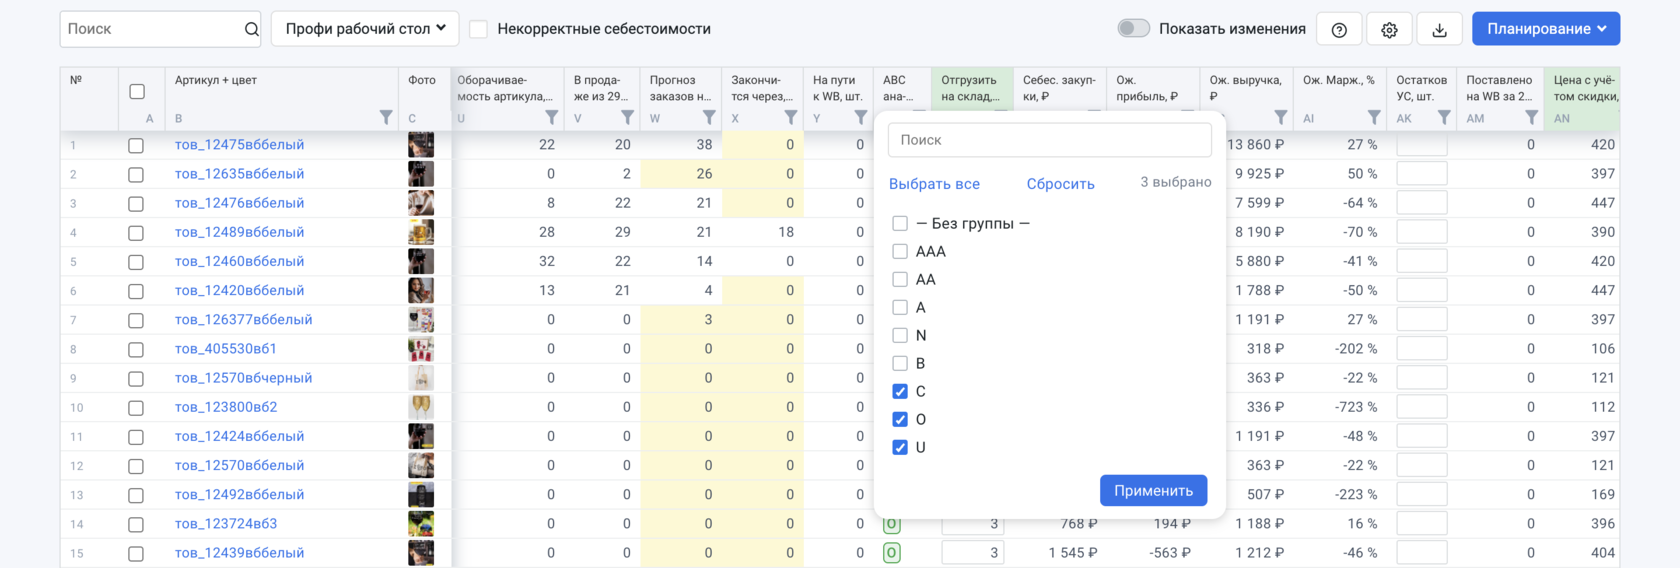The image size is (1680, 568).
Task: Open the Планирование dropdown button
Action: [x=1545, y=29]
